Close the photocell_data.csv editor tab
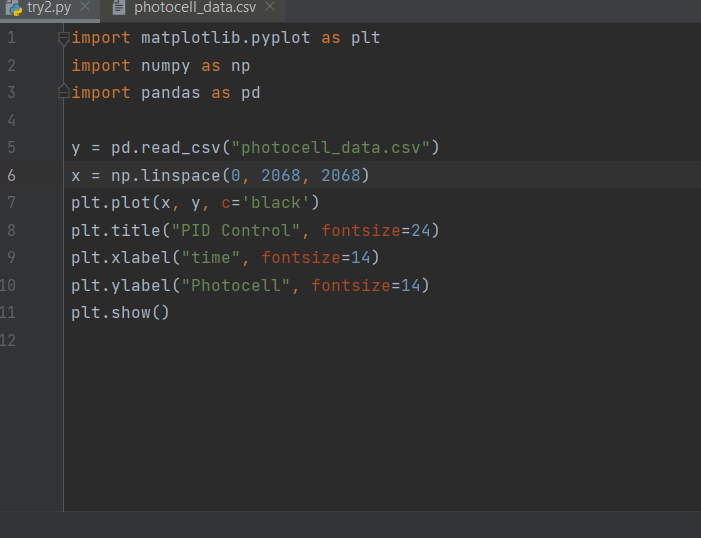The height and width of the screenshot is (538, 701). 270,7
